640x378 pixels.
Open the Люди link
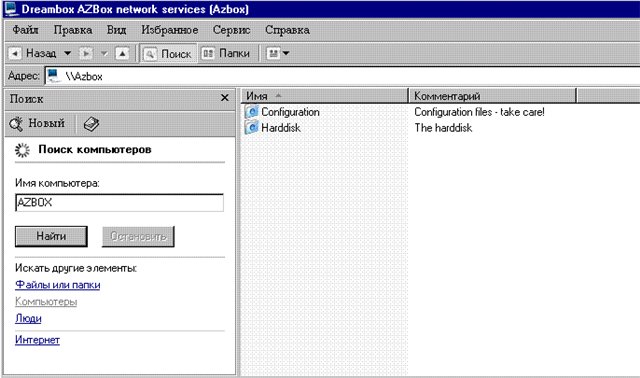28,318
